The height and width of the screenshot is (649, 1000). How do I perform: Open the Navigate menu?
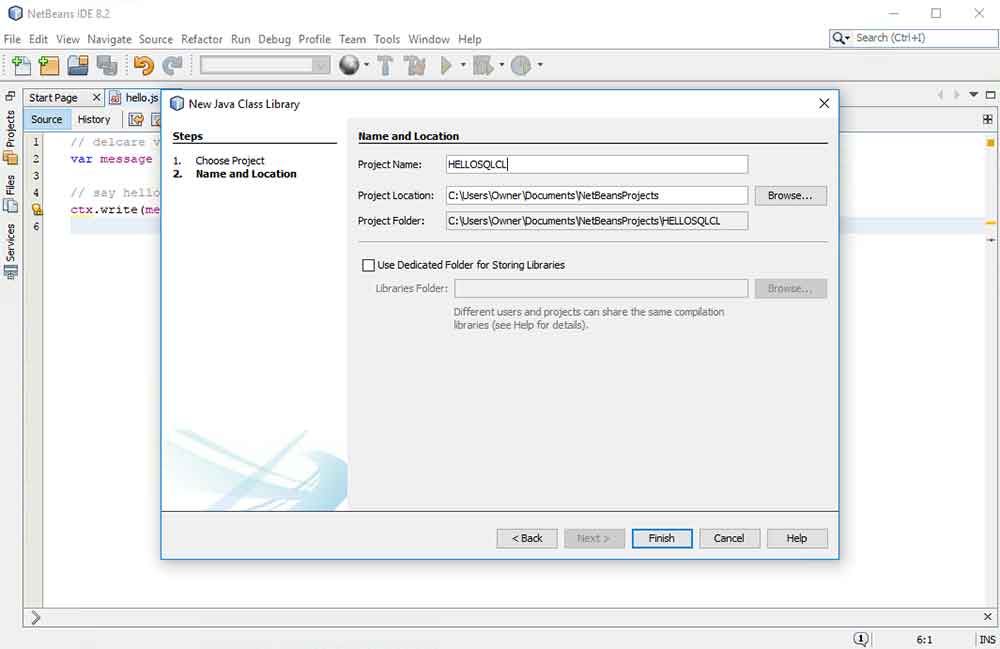109,40
